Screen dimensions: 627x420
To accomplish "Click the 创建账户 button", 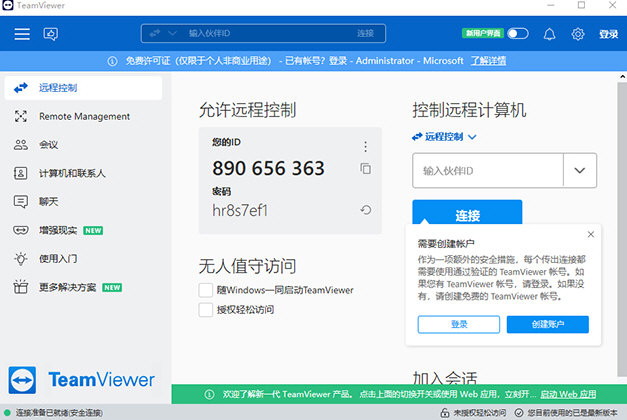I will [x=548, y=324].
